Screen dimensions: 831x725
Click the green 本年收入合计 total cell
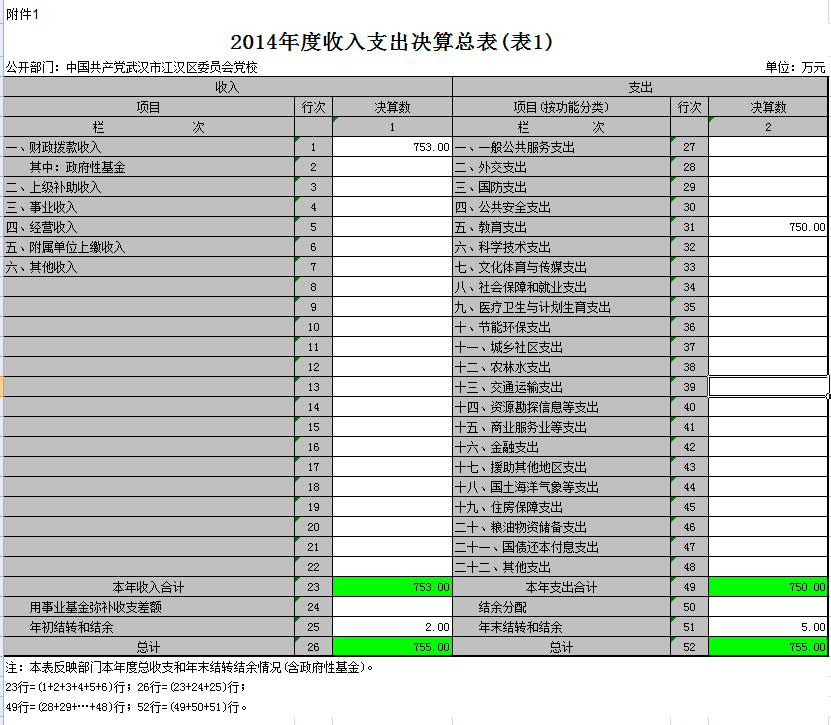click(x=392, y=587)
